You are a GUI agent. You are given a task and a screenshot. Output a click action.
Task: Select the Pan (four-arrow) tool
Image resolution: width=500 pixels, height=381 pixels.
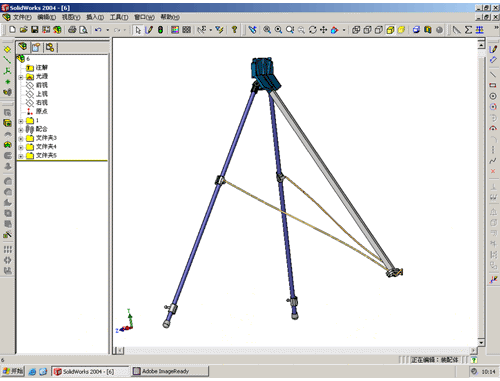tap(323, 30)
